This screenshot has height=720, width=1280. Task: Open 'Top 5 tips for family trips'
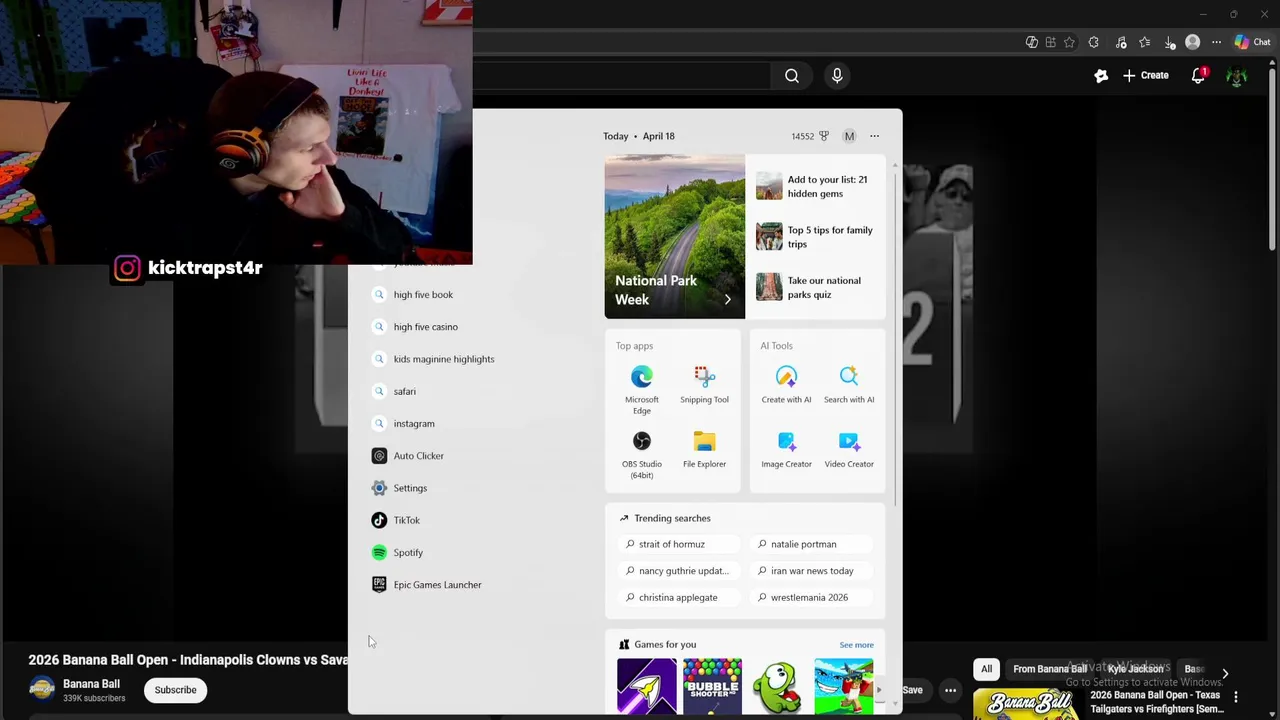click(816, 237)
